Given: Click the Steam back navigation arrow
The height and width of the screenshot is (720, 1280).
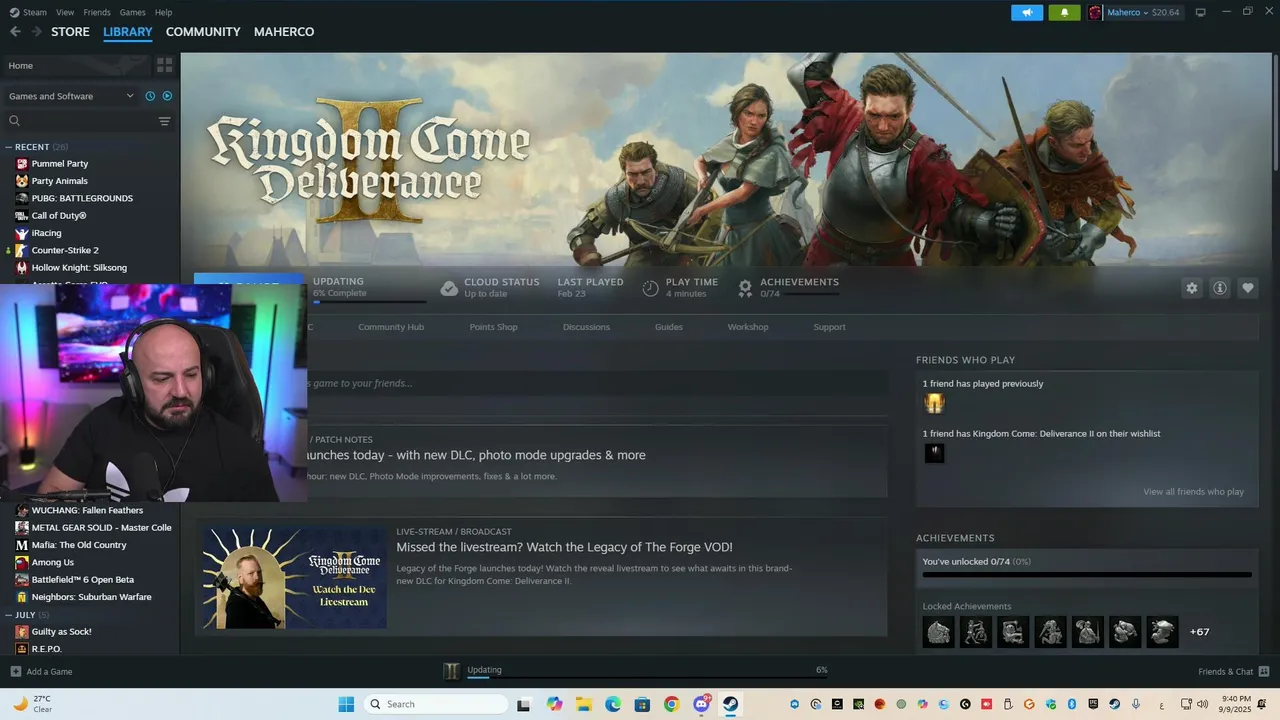Looking at the screenshot, I should click(15, 32).
